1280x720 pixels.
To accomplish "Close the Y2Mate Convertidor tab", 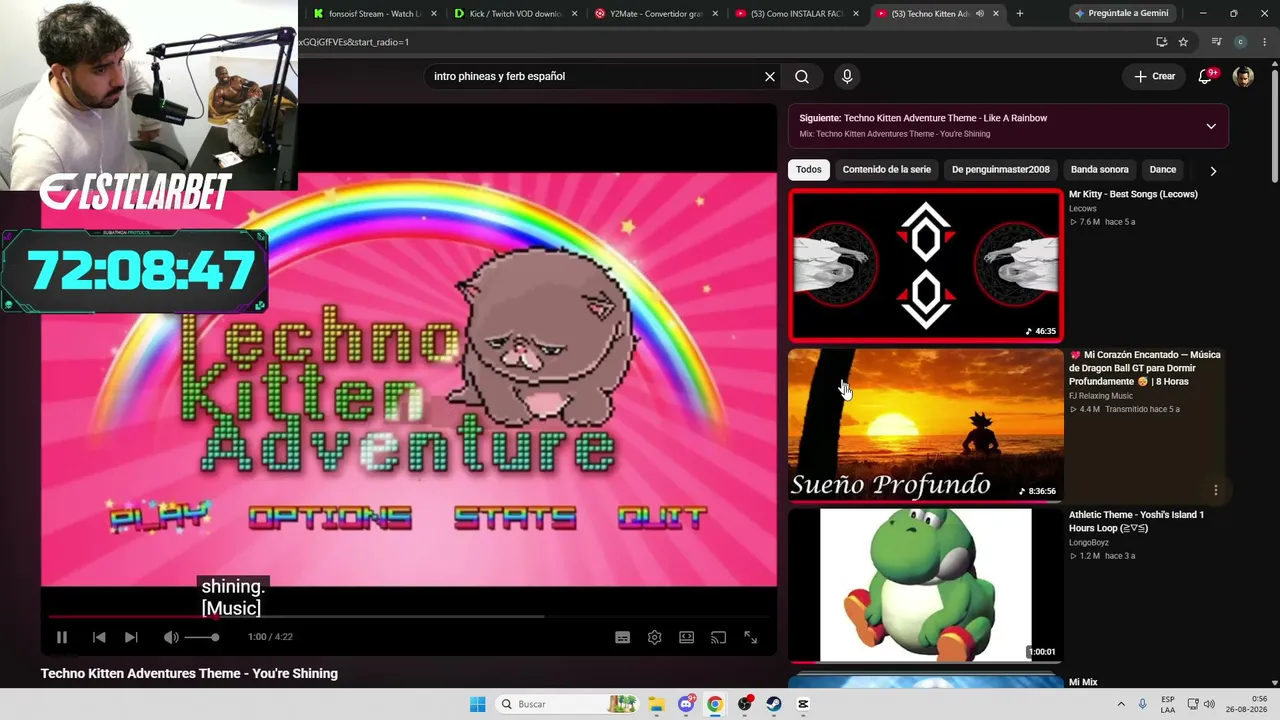I will 715,14.
